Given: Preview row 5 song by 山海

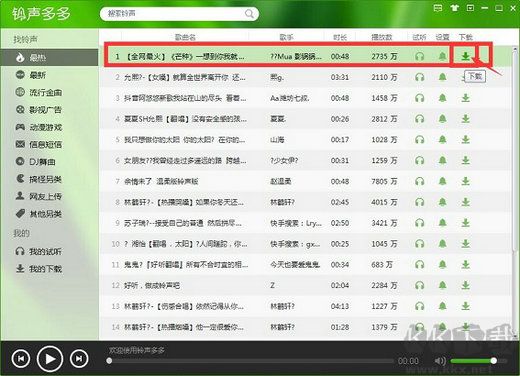Looking at the screenshot, I should click(x=420, y=140).
